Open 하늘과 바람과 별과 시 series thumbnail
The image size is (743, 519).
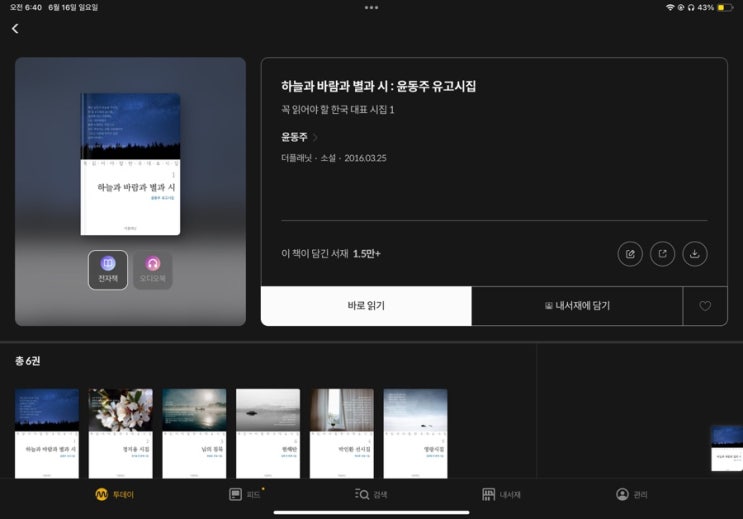coord(47,433)
